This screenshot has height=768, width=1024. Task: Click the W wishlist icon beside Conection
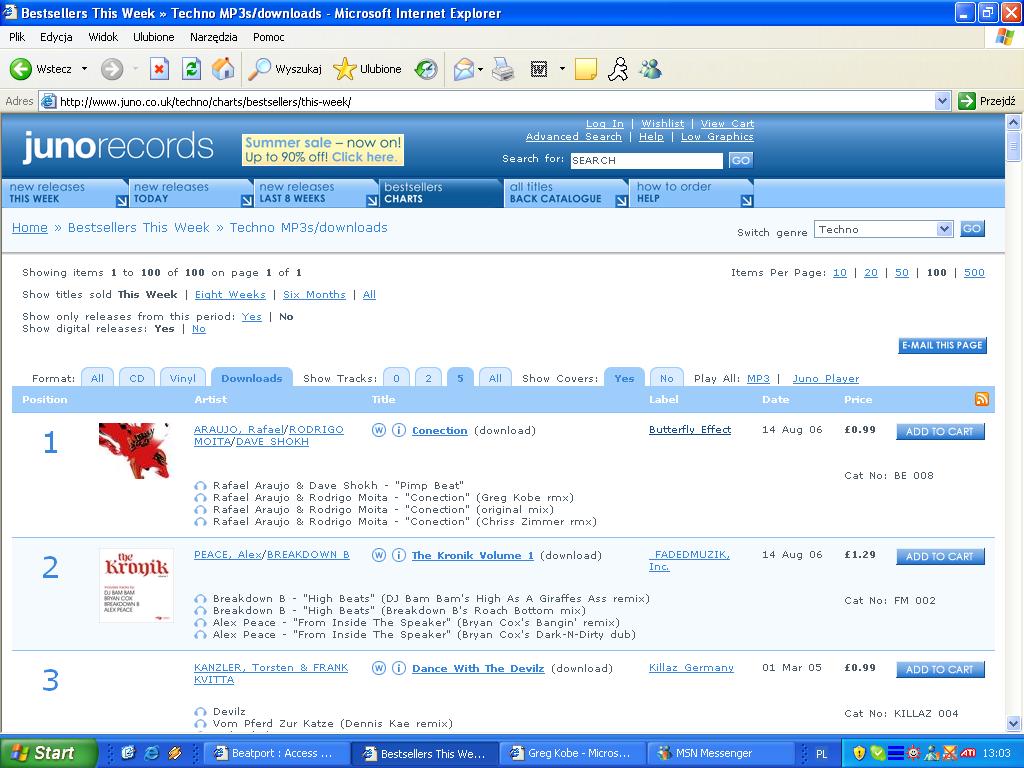tap(378, 430)
